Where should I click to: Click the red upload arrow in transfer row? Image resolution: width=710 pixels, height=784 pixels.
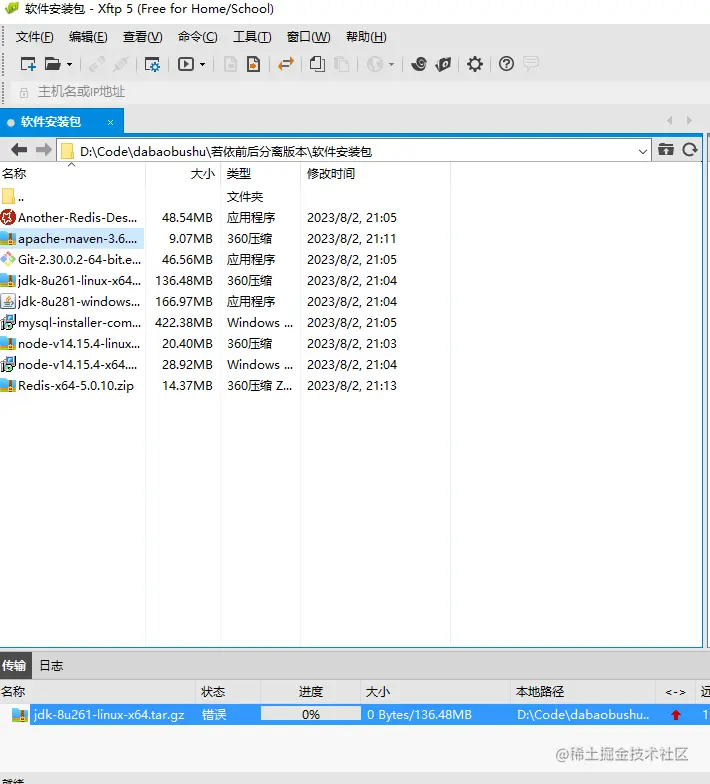point(676,714)
